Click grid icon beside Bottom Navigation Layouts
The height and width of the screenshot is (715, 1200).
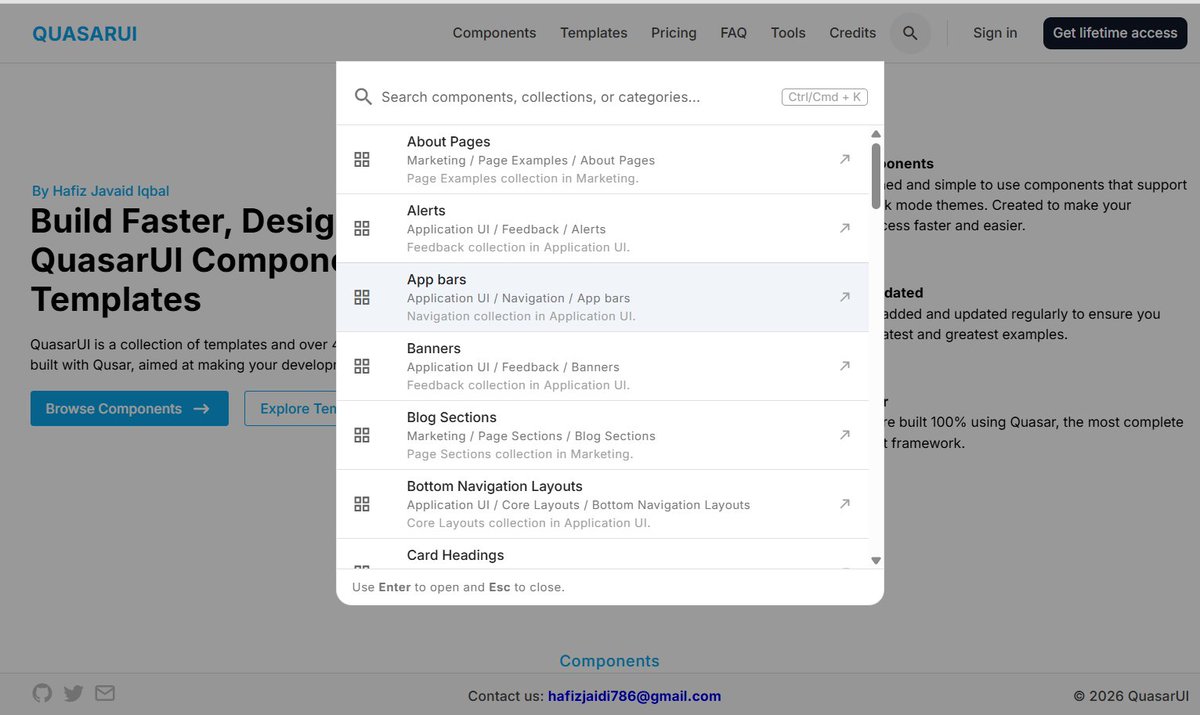point(362,504)
